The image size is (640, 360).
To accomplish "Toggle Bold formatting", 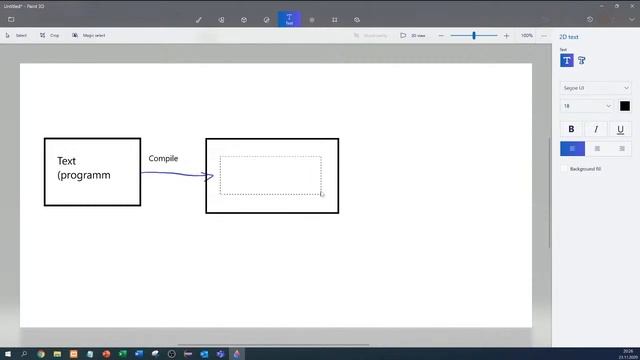I will [571, 129].
